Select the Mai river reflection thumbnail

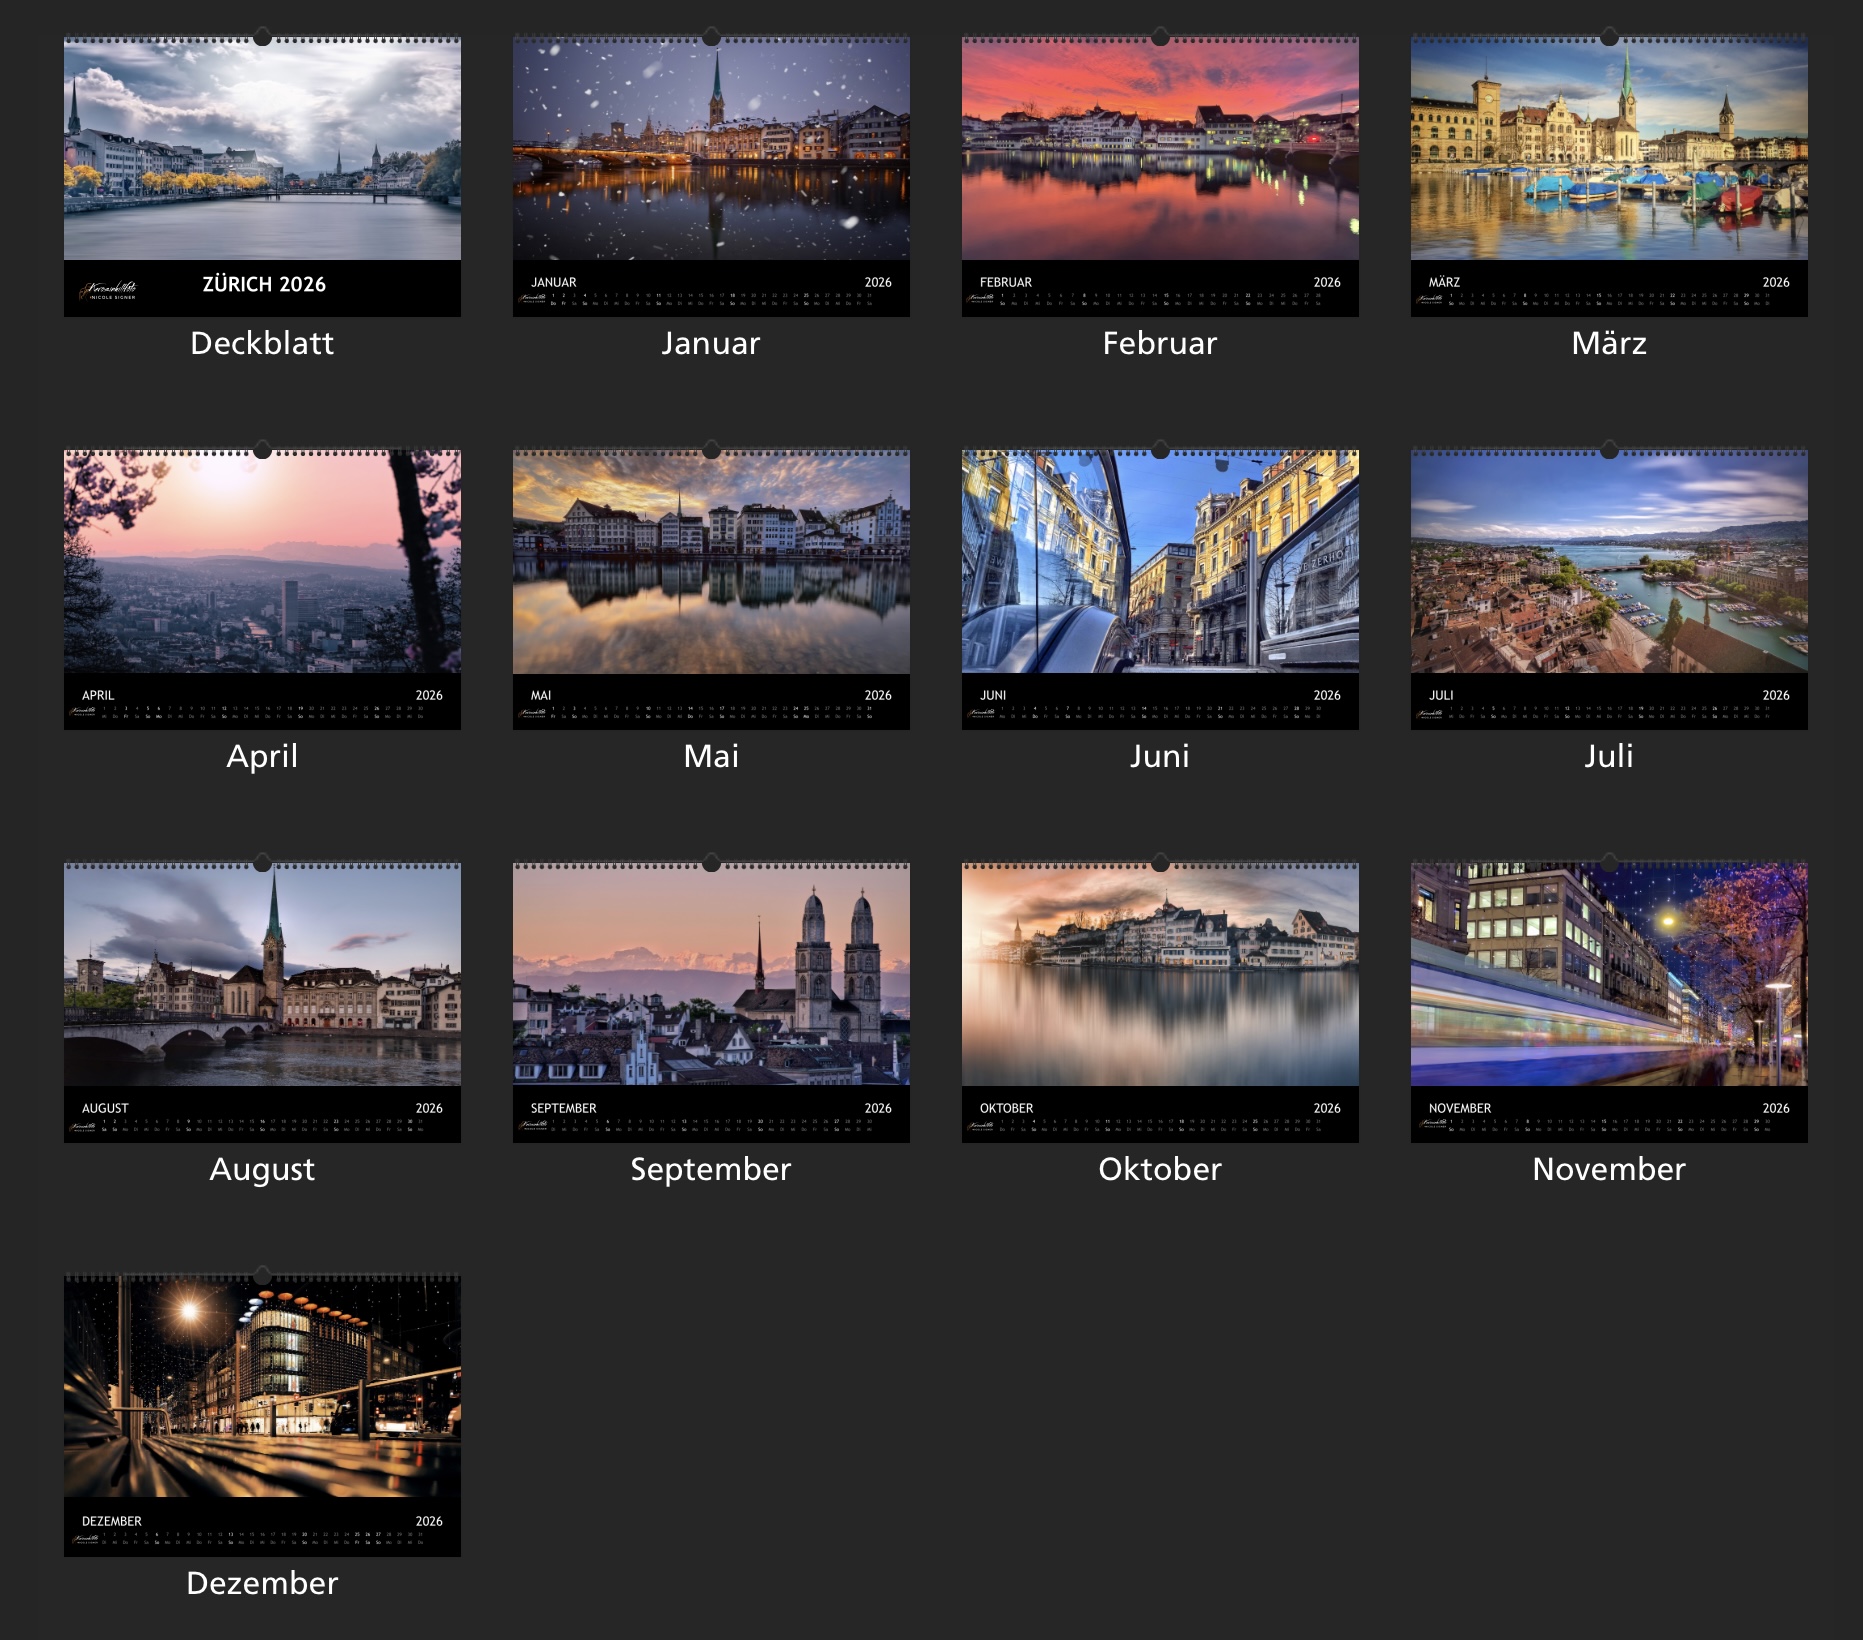click(711, 563)
